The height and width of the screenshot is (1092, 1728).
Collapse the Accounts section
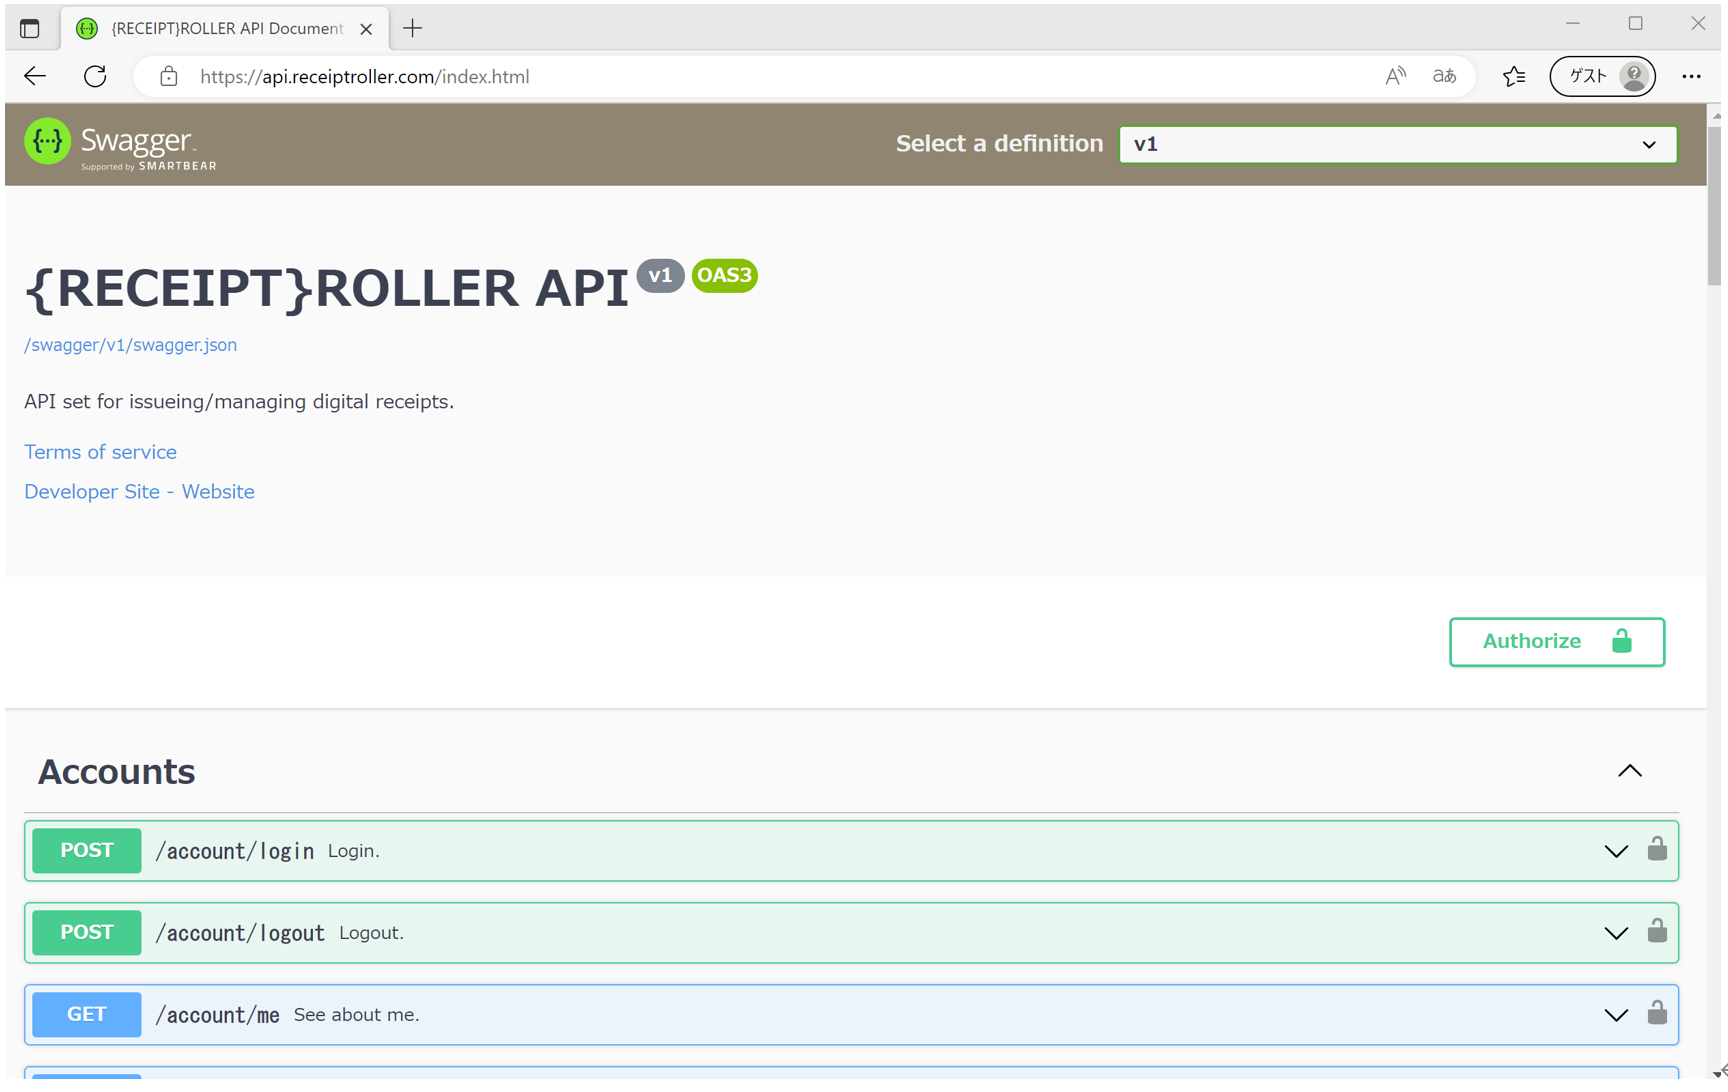1630,771
